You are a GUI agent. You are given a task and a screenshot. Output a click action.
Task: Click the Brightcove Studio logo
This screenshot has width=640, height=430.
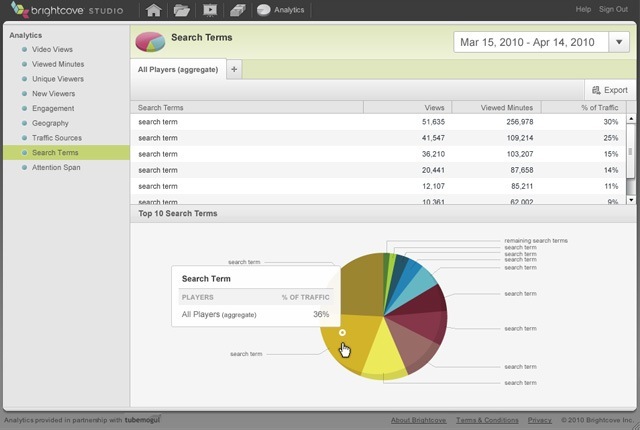pos(67,9)
